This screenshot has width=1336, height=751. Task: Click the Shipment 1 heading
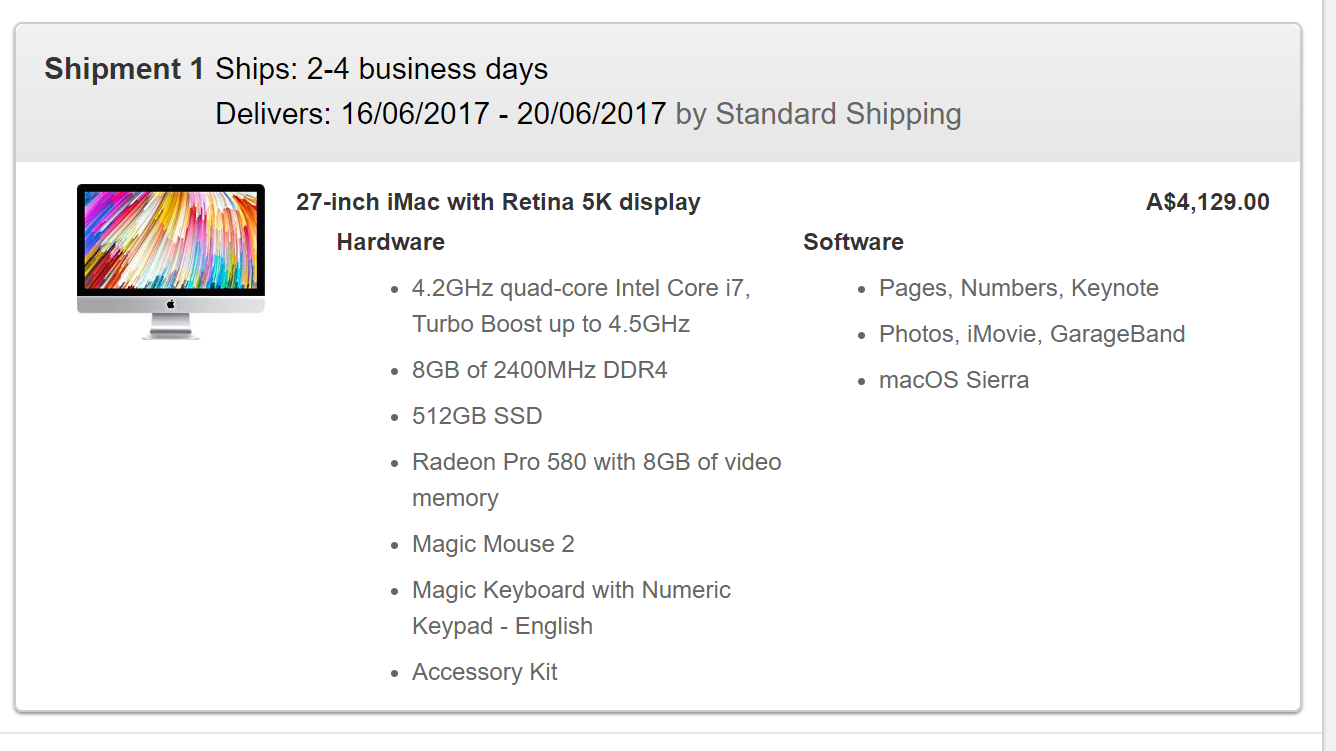coord(125,69)
